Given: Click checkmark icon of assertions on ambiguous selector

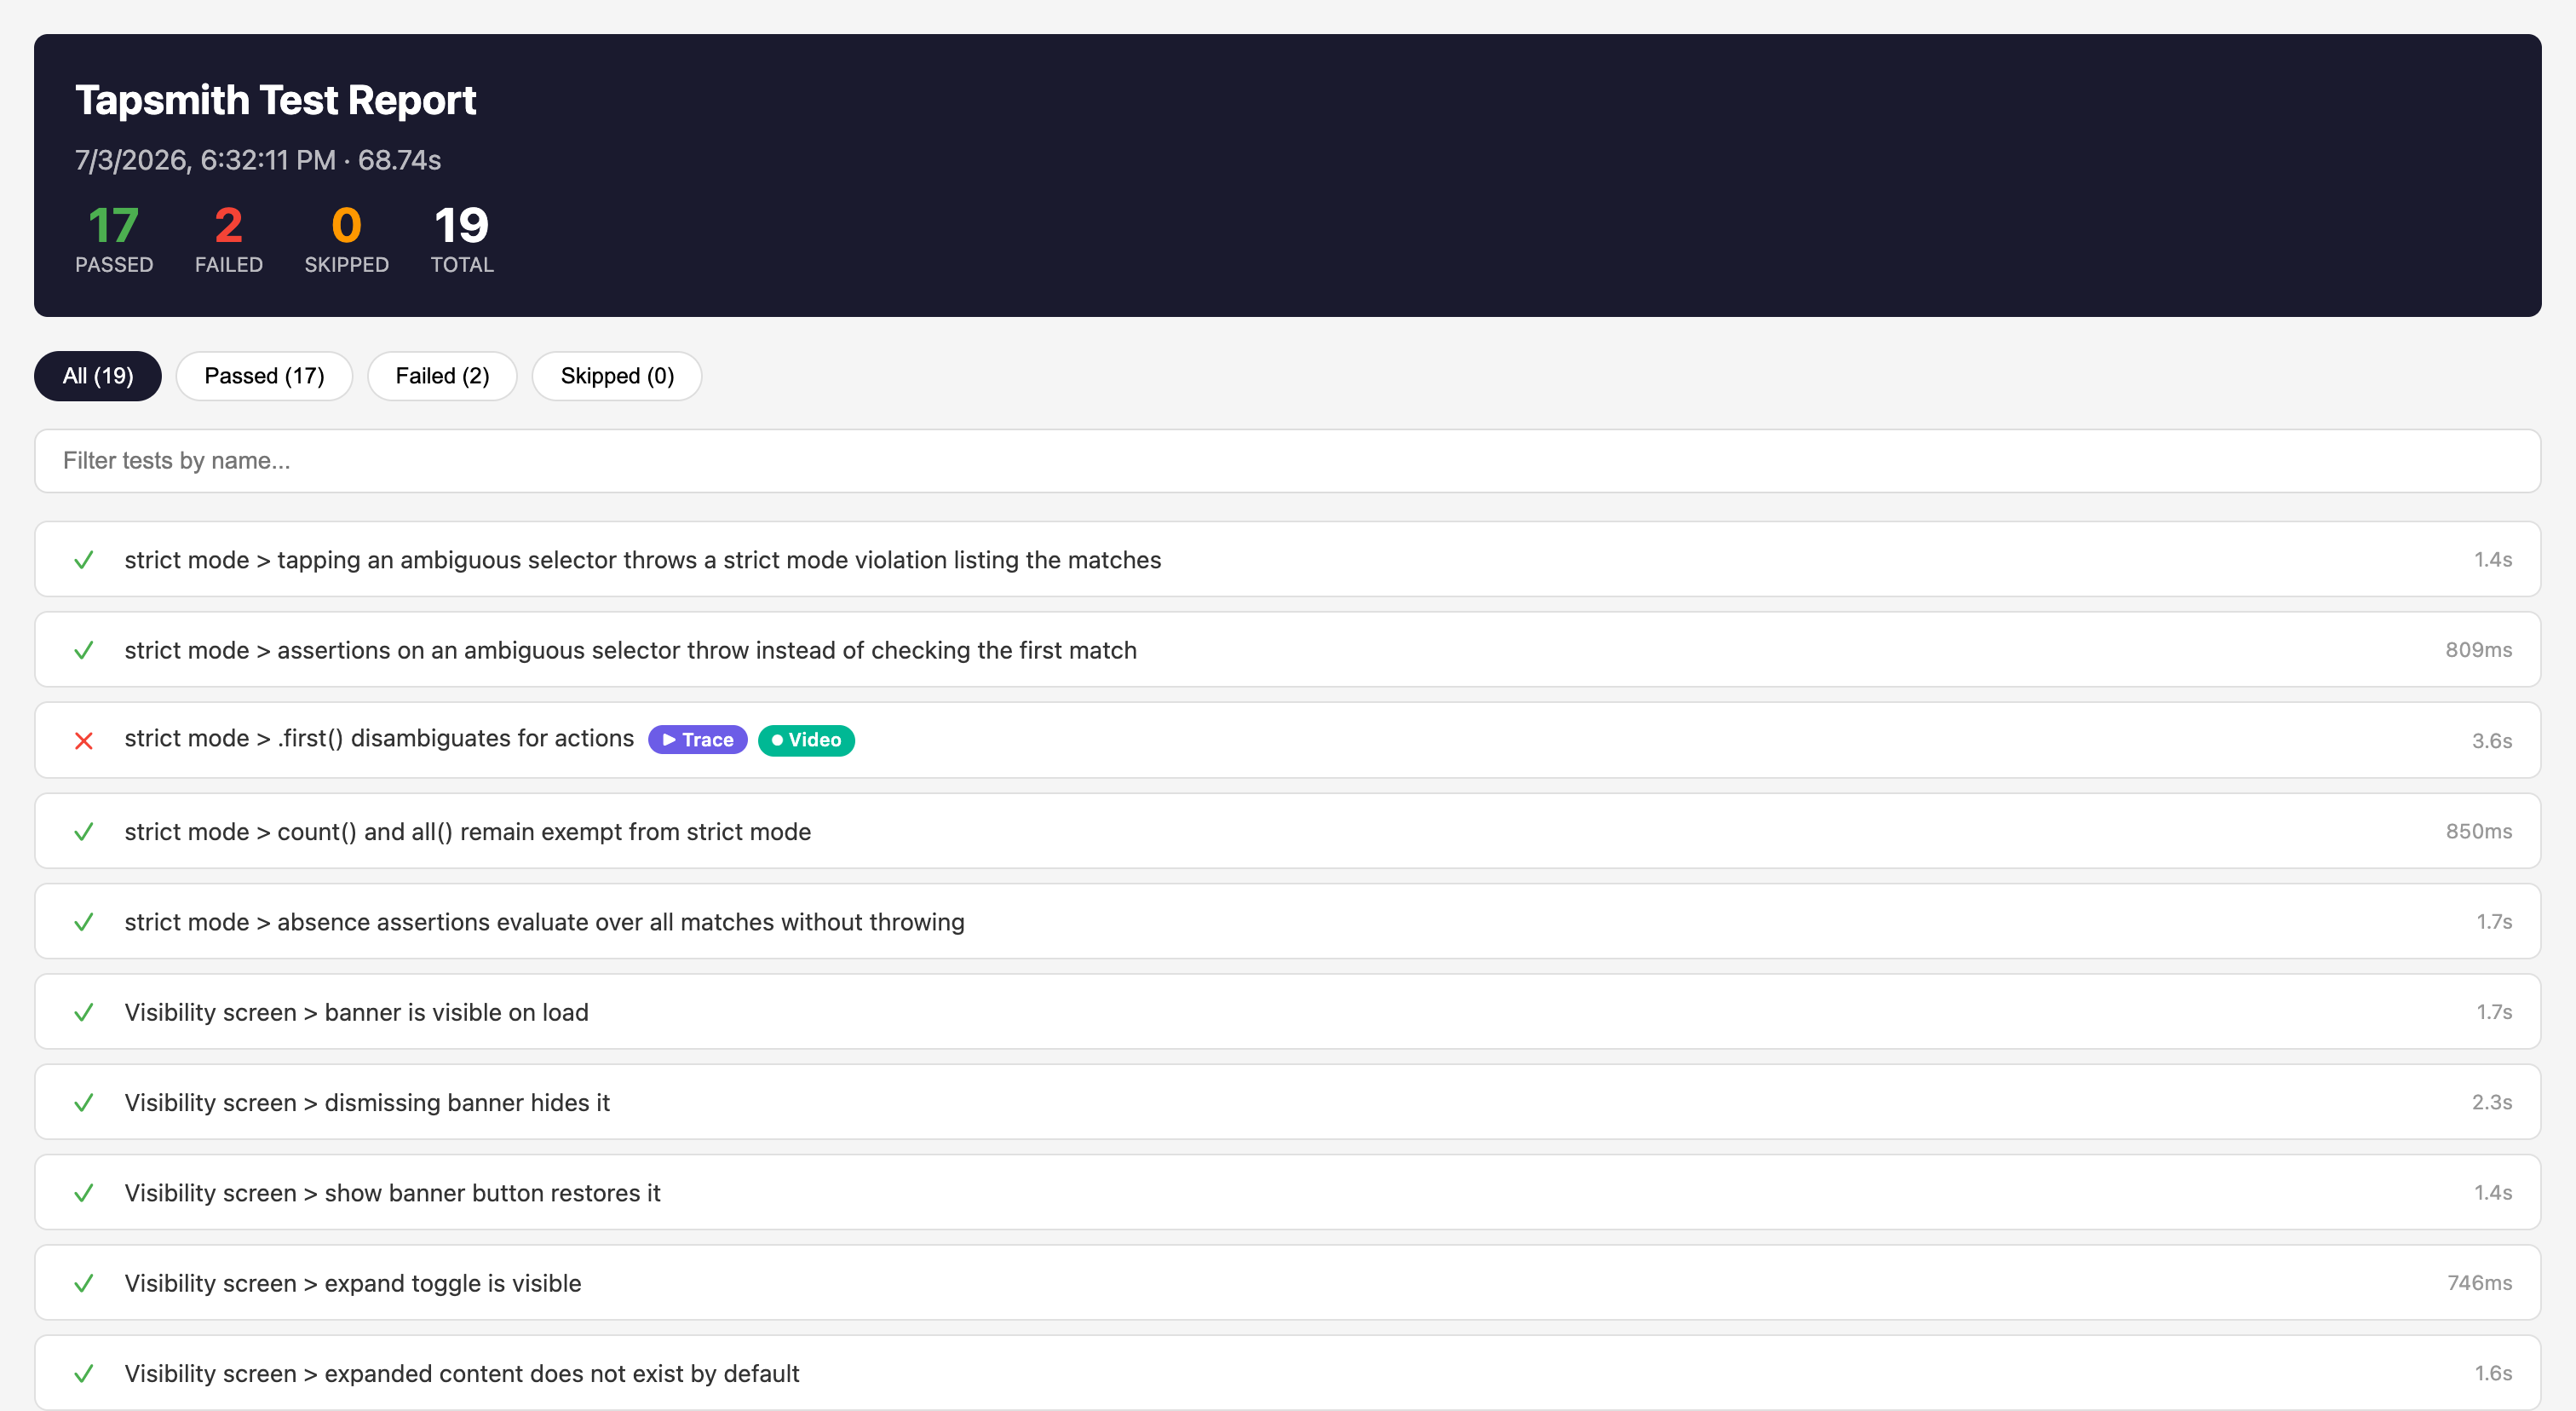Looking at the screenshot, I should coord(84,650).
